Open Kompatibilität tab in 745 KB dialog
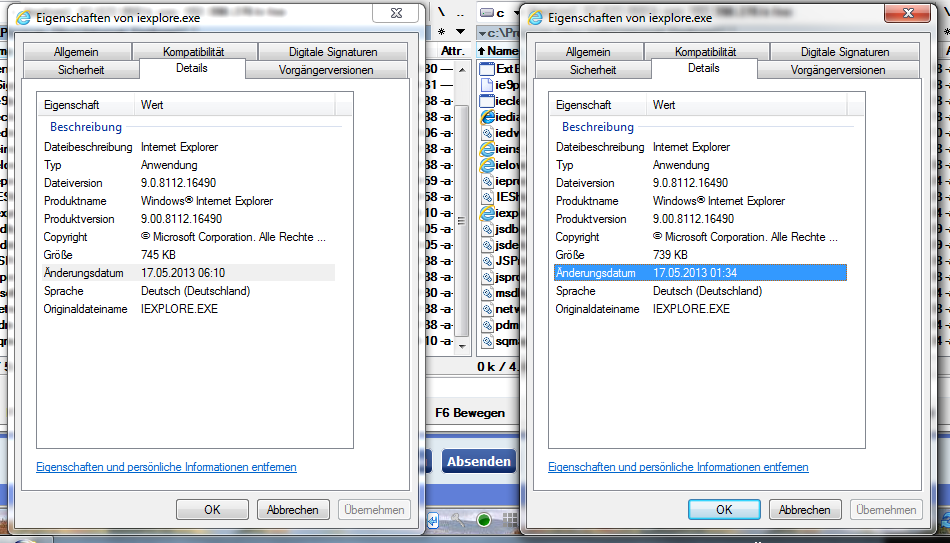Image resolution: width=950 pixels, height=543 pixels. [194, 52]
